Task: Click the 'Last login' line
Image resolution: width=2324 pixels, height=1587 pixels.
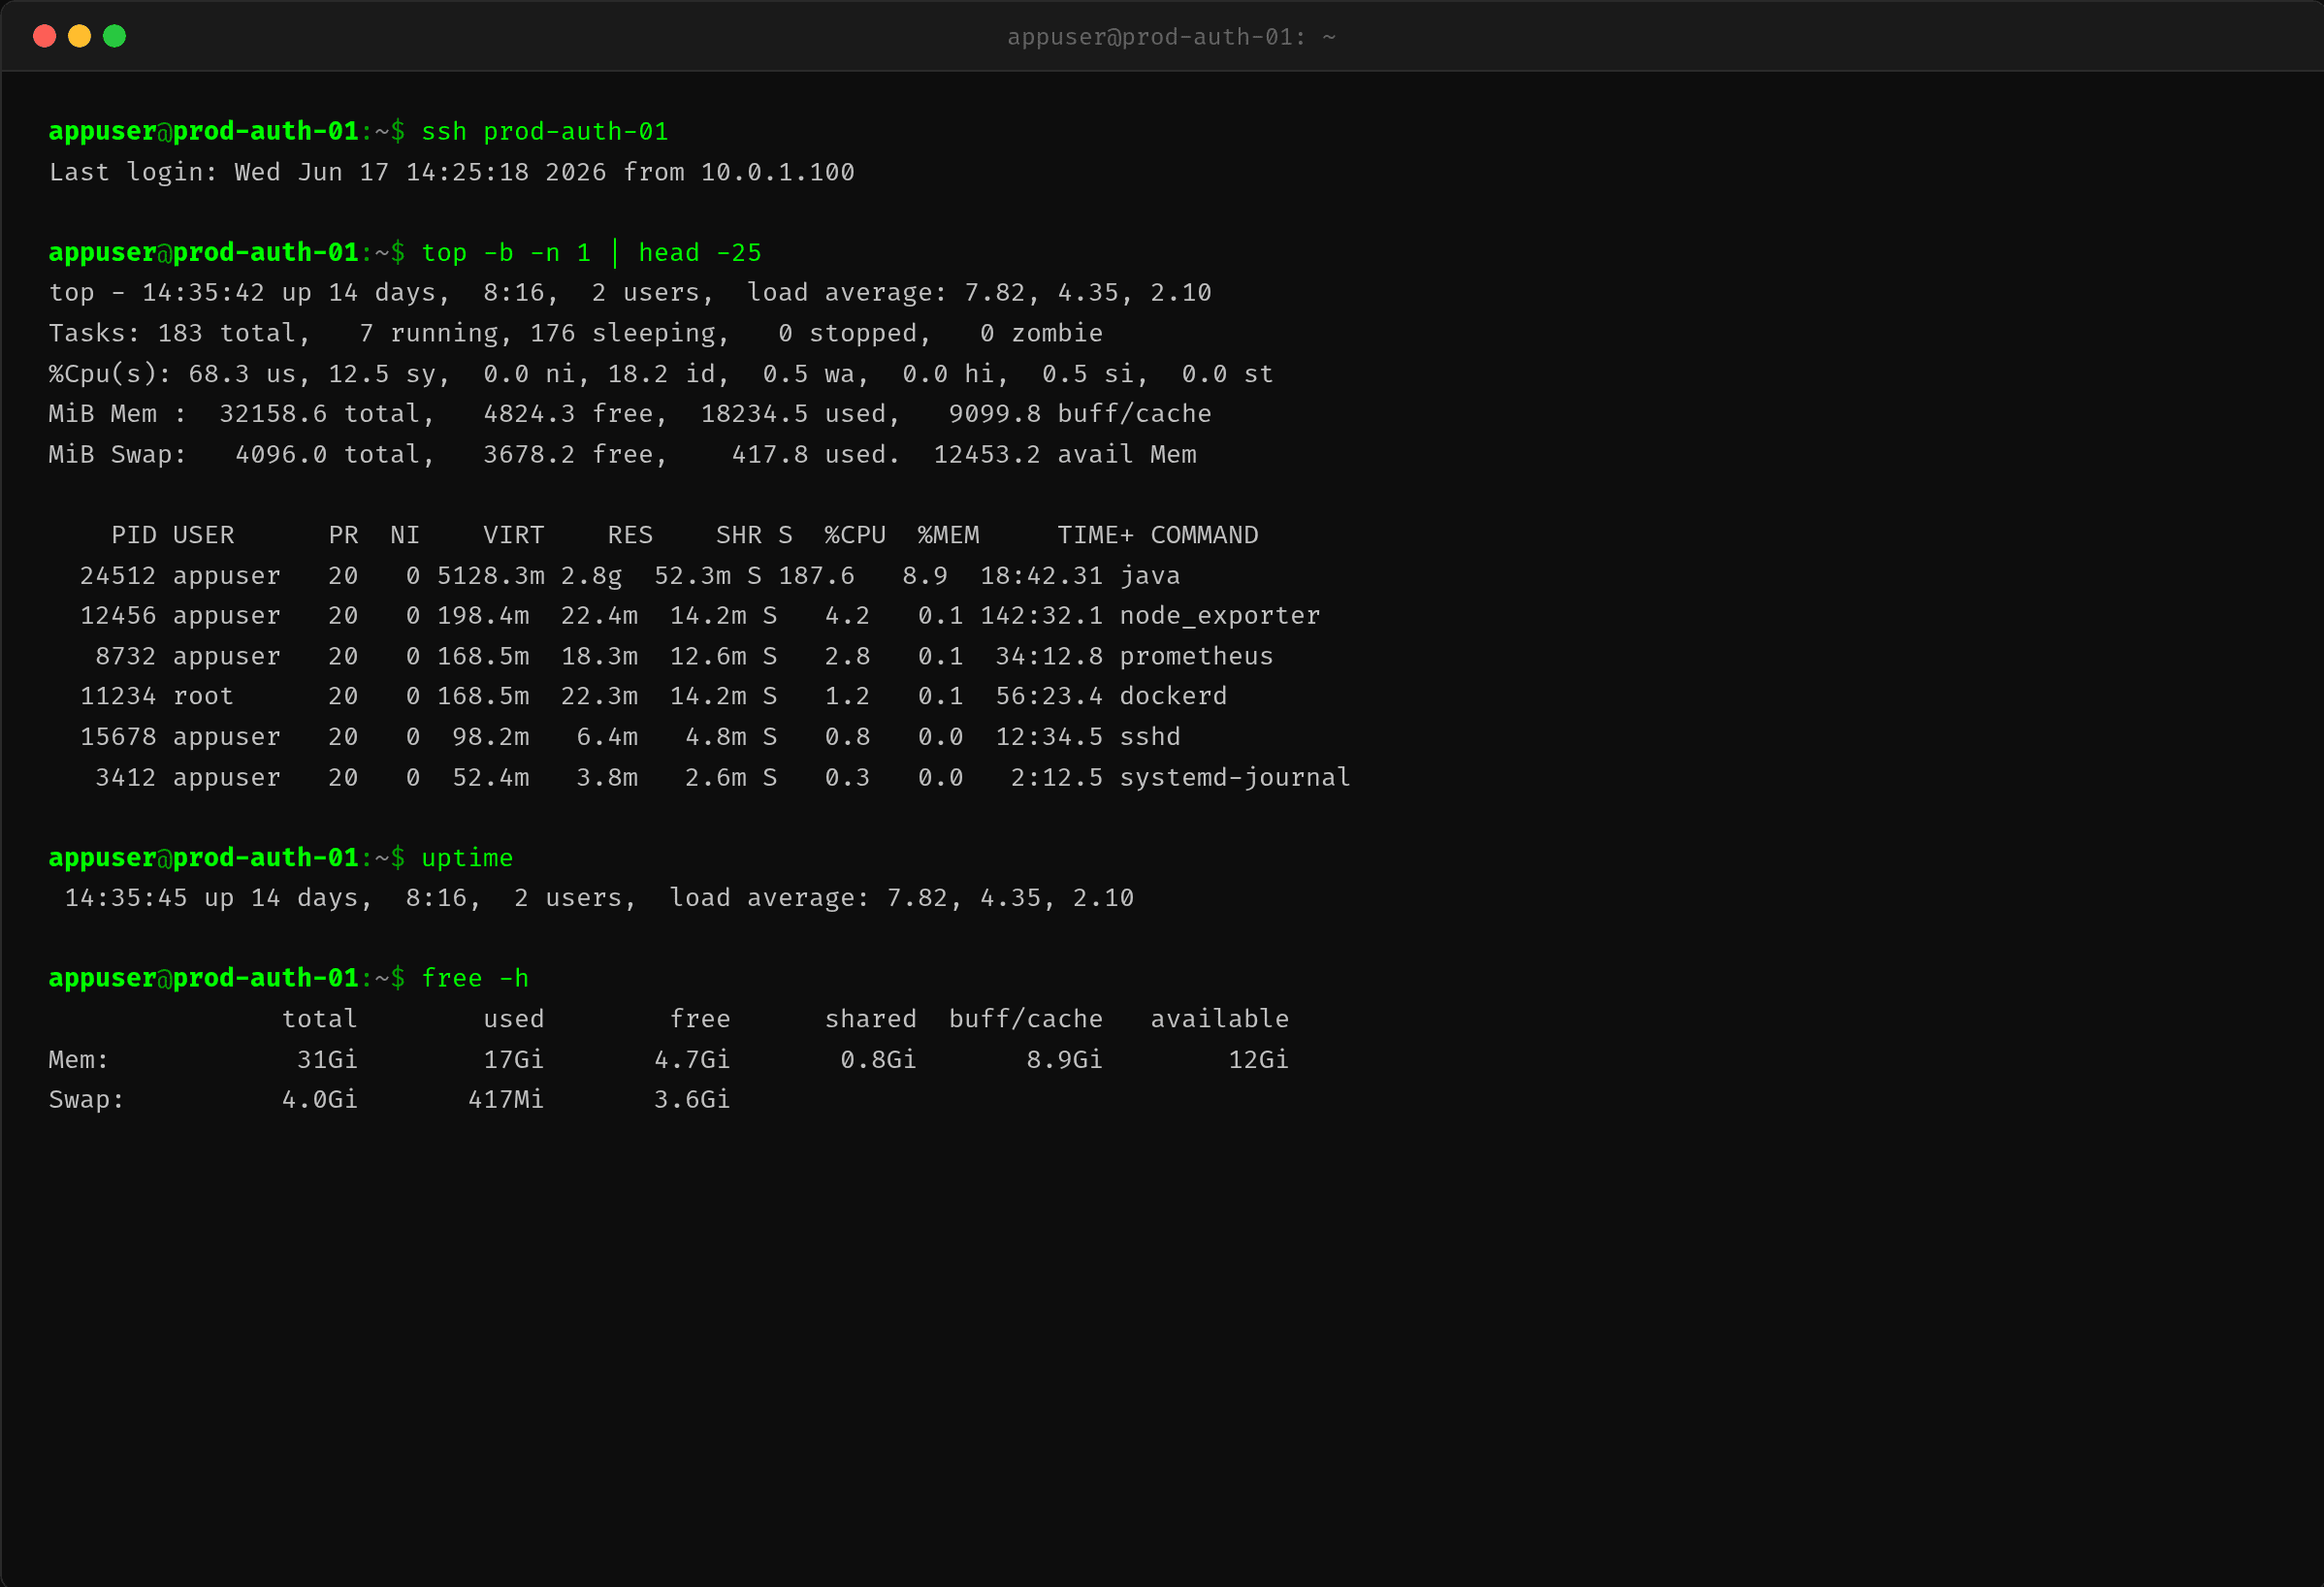Action: 451,172
